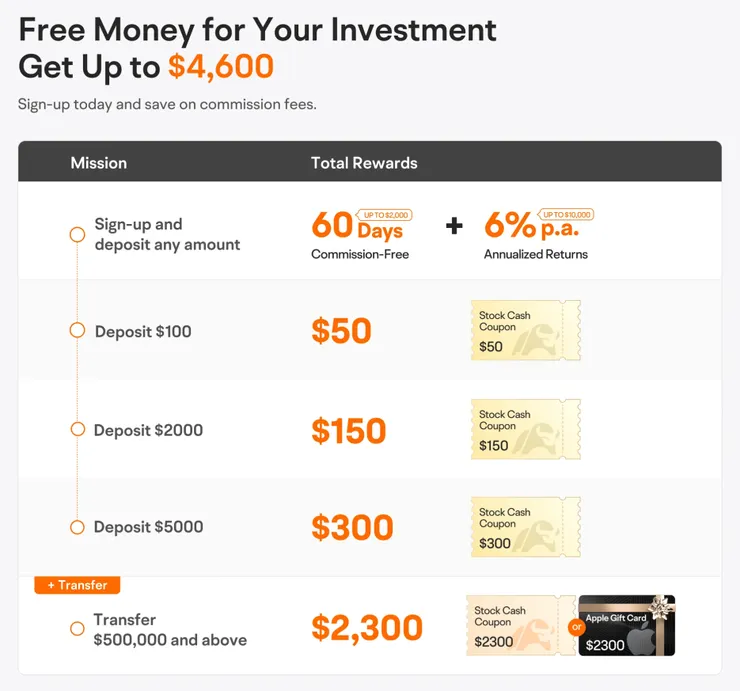Select the circle beside Sign-up and deposit
The width and height of the screenshot is (740, 691).
(77, 234)
